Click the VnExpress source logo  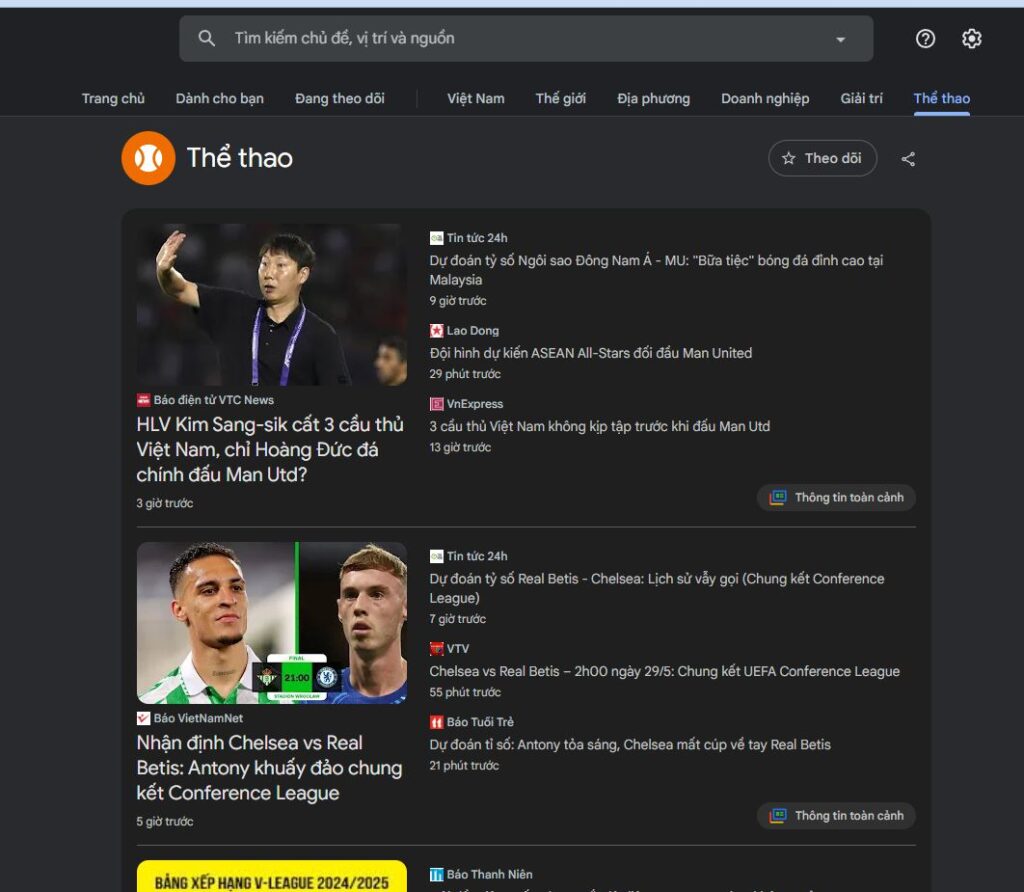[436, 404]
